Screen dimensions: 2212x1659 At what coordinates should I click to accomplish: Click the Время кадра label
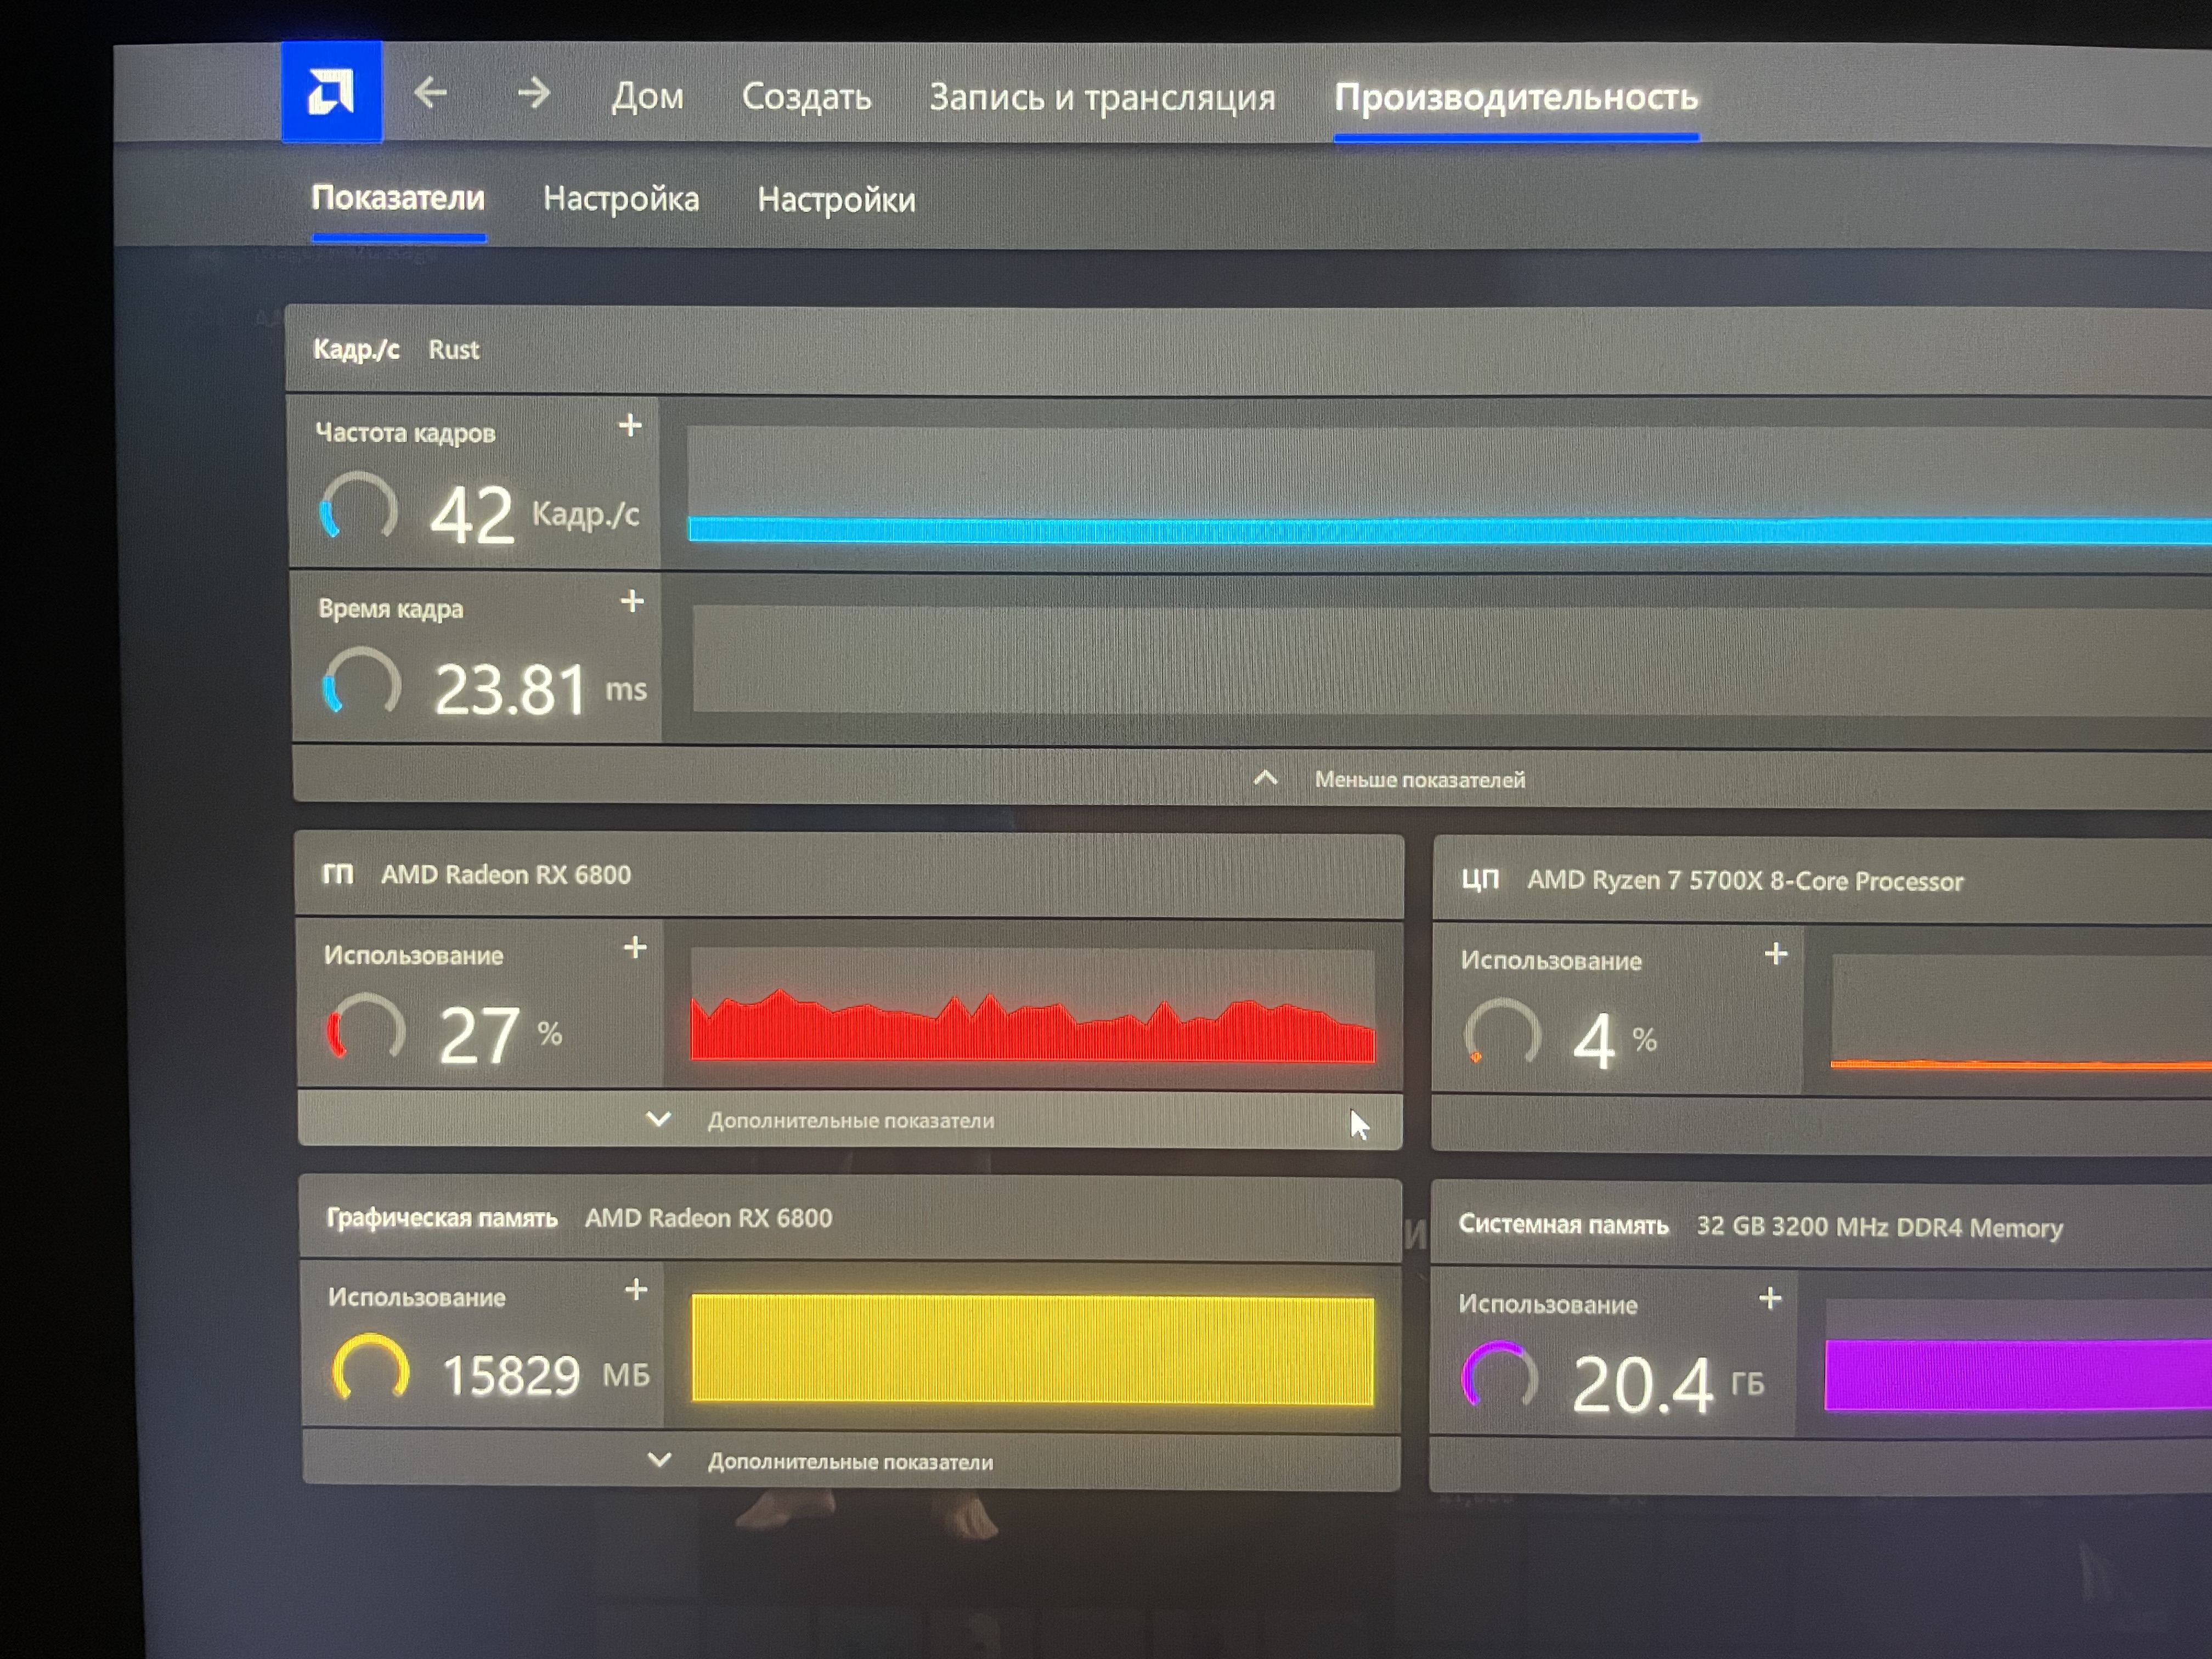pyautogui.click(x=391, y=609)
